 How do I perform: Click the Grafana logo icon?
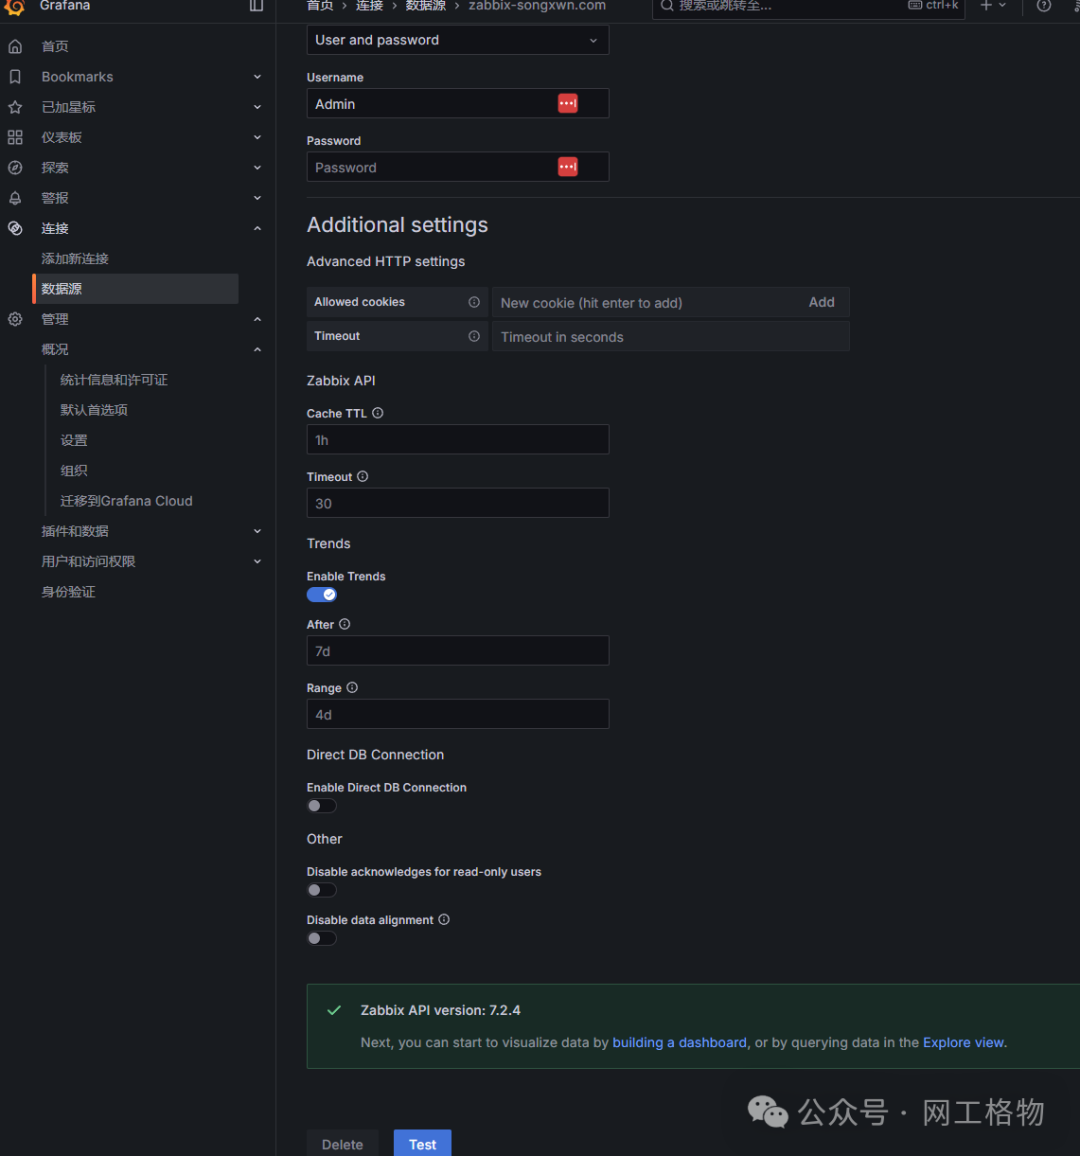coord(15,7)
